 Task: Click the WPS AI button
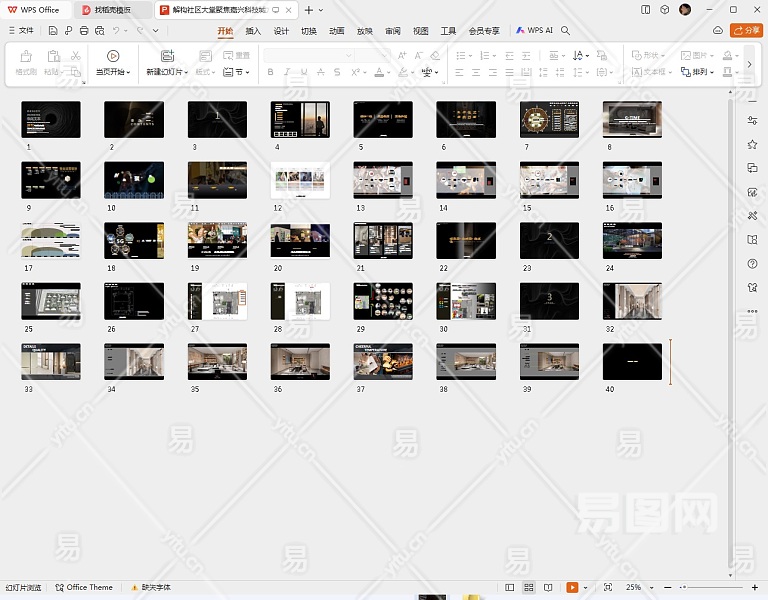pyautogui.click(x=534, y=31)
